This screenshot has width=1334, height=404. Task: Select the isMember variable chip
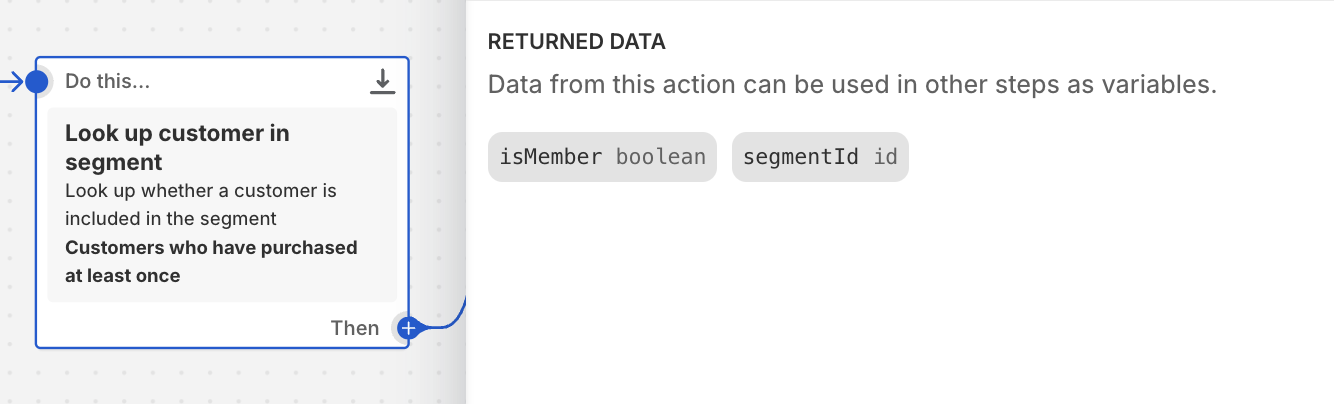[x=602, y=157]
